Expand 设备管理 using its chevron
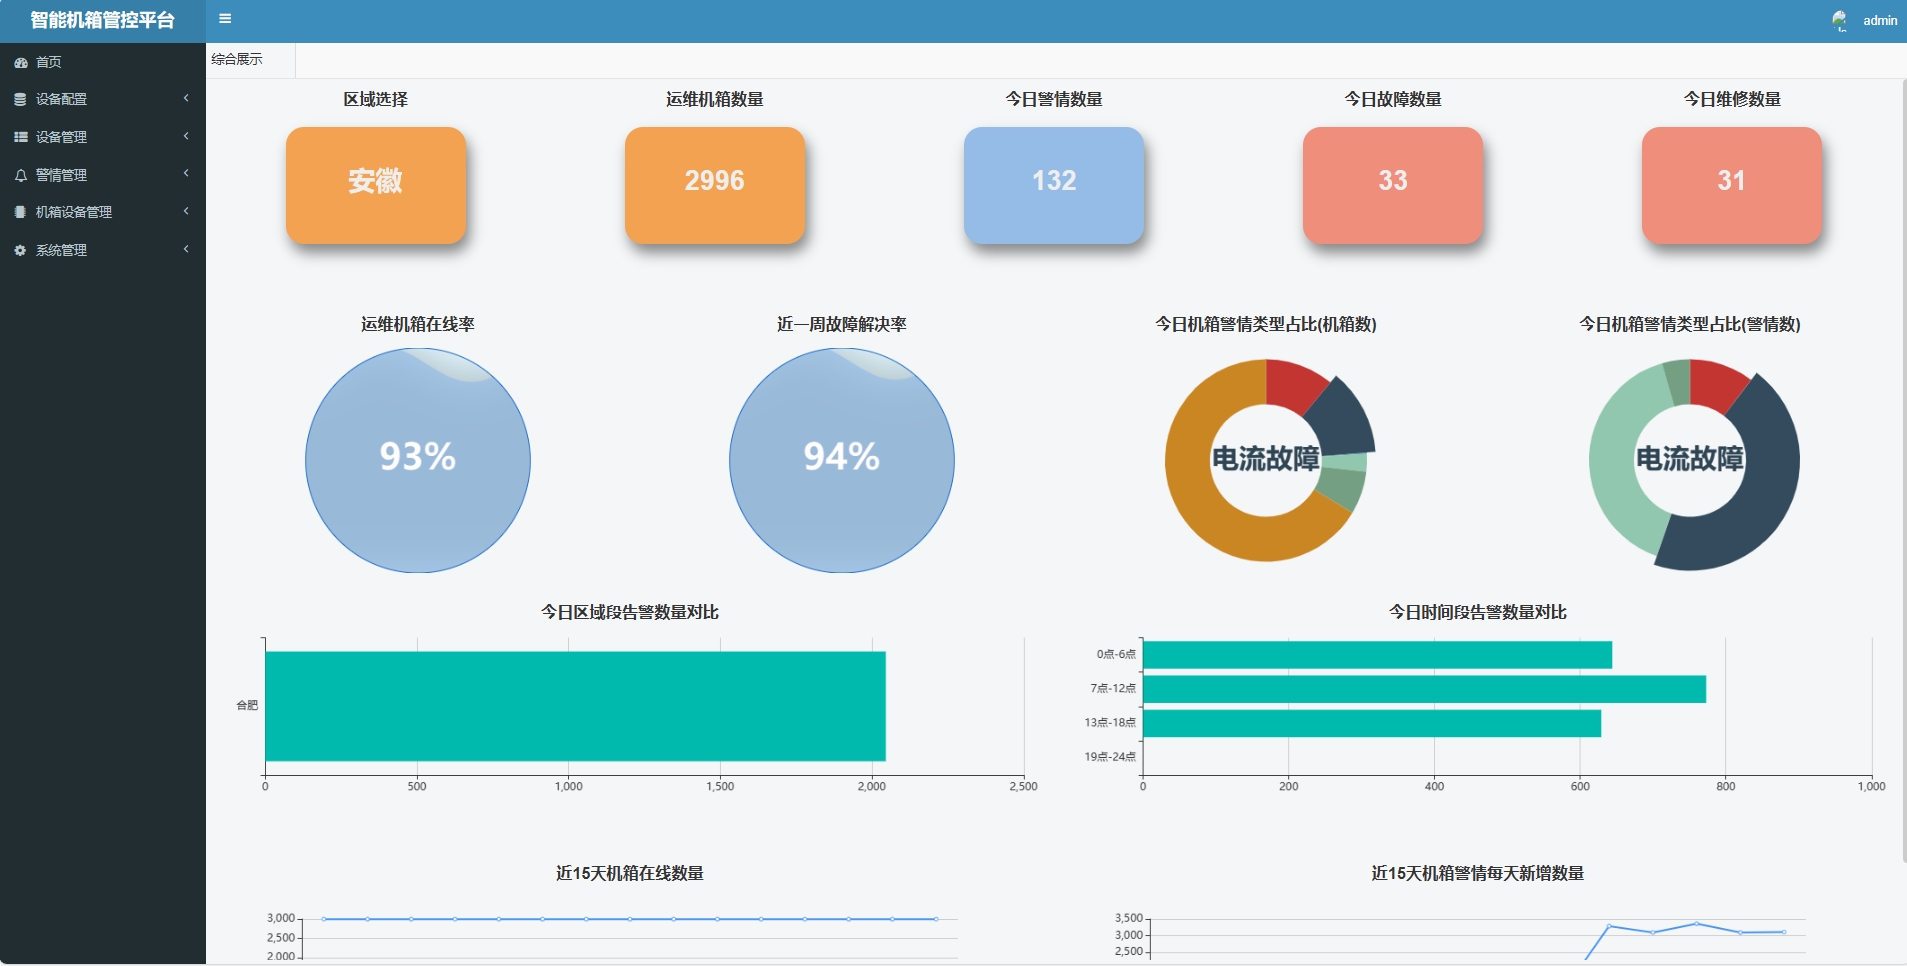Viewport: 1907px width, 966px height. click(186, 136)
